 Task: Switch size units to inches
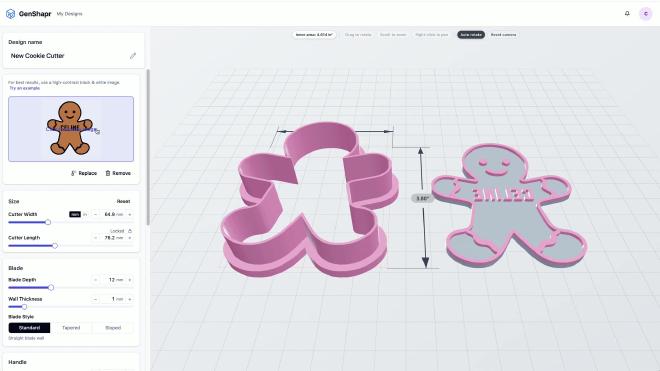(85, 214)
